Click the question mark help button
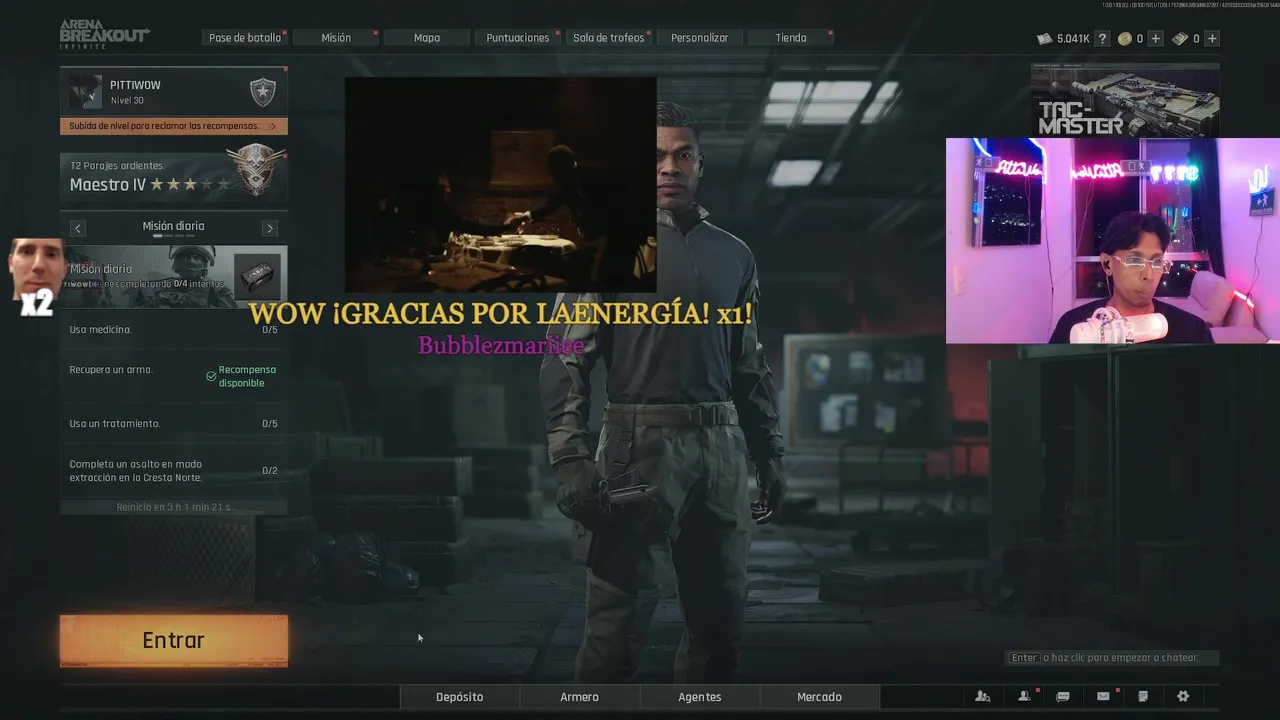This screenshot has width=1280, height=720. [1103, 39]
